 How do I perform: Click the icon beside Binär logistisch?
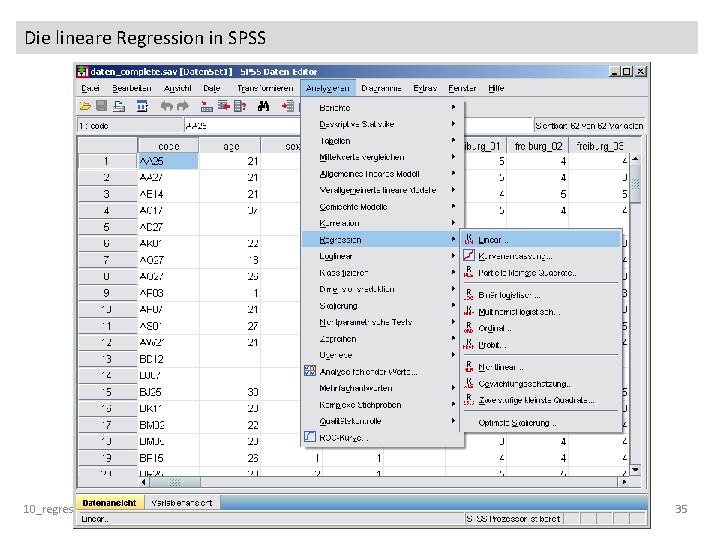[468, 294]
